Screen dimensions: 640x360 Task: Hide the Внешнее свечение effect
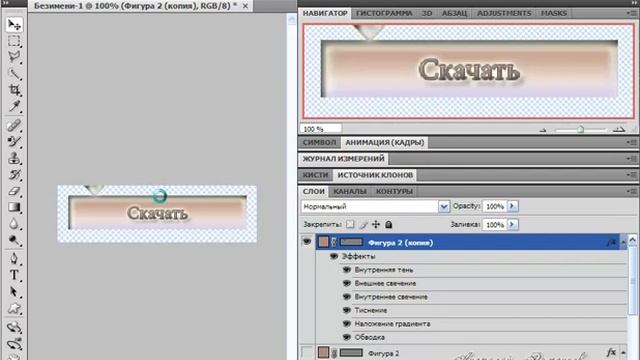[347, 283]
